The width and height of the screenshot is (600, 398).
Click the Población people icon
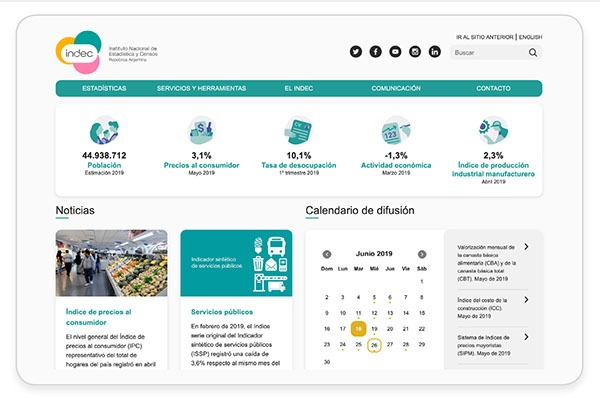pyautogui.click(x=104, y=131)
